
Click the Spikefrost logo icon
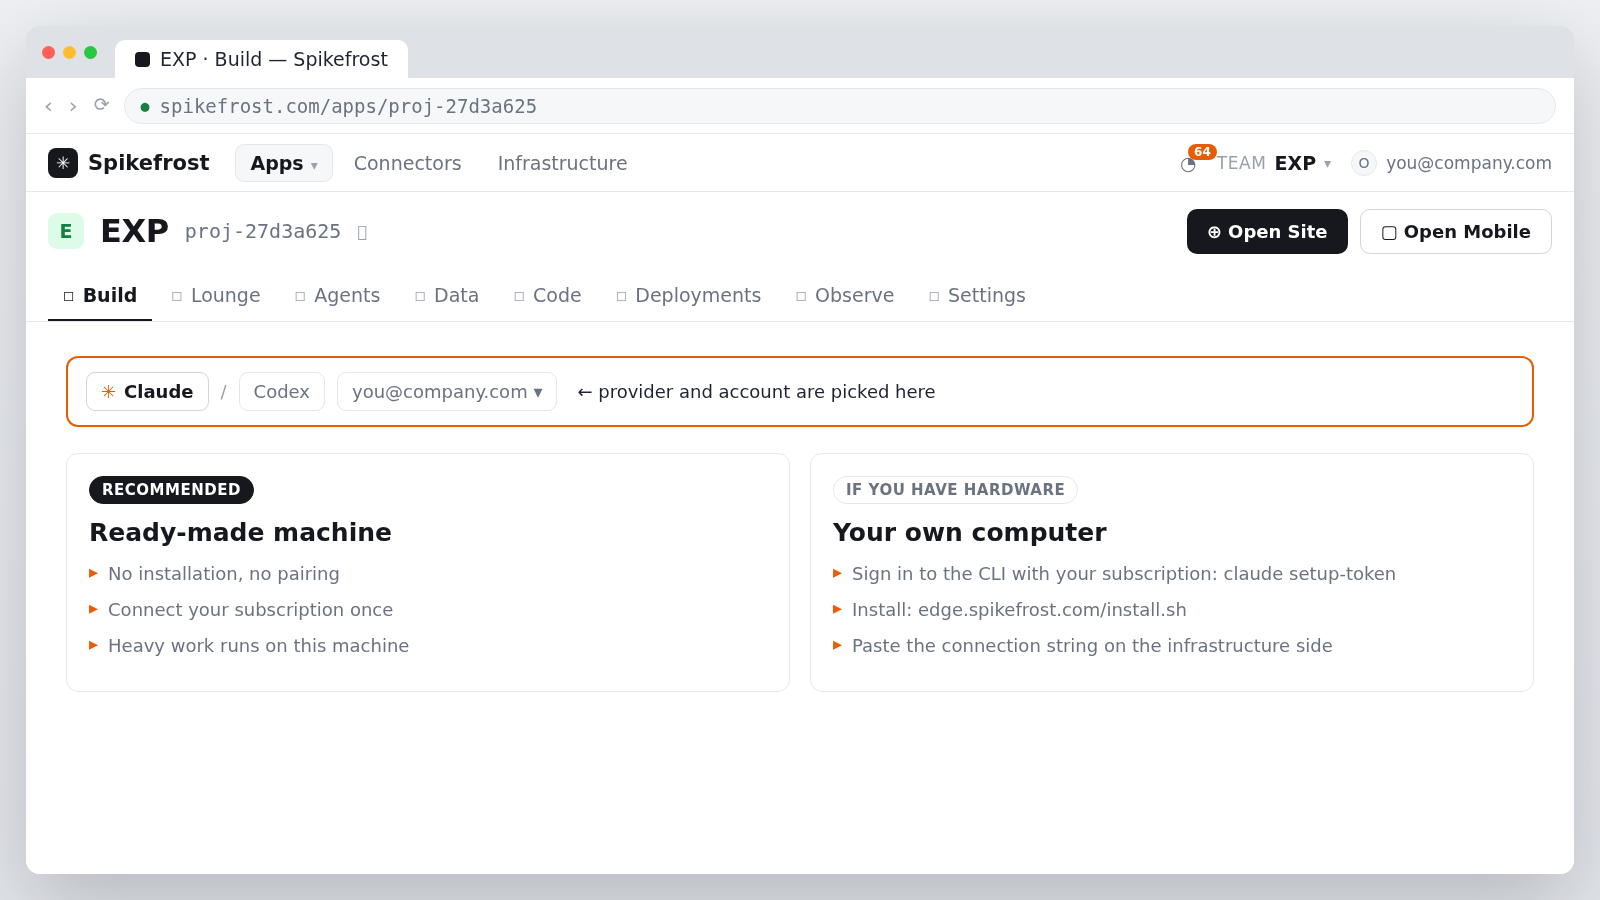tap(63, 163)
